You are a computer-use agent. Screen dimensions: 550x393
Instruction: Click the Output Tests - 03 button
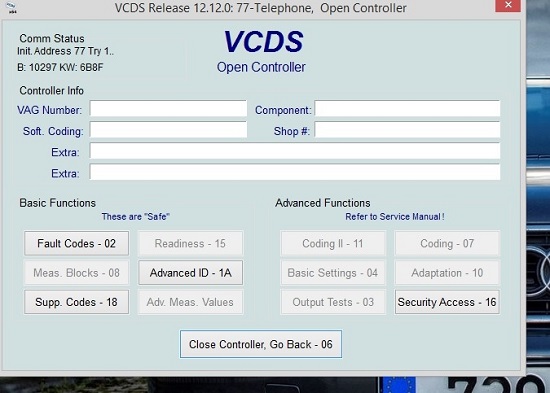click(x=333, y=302)
